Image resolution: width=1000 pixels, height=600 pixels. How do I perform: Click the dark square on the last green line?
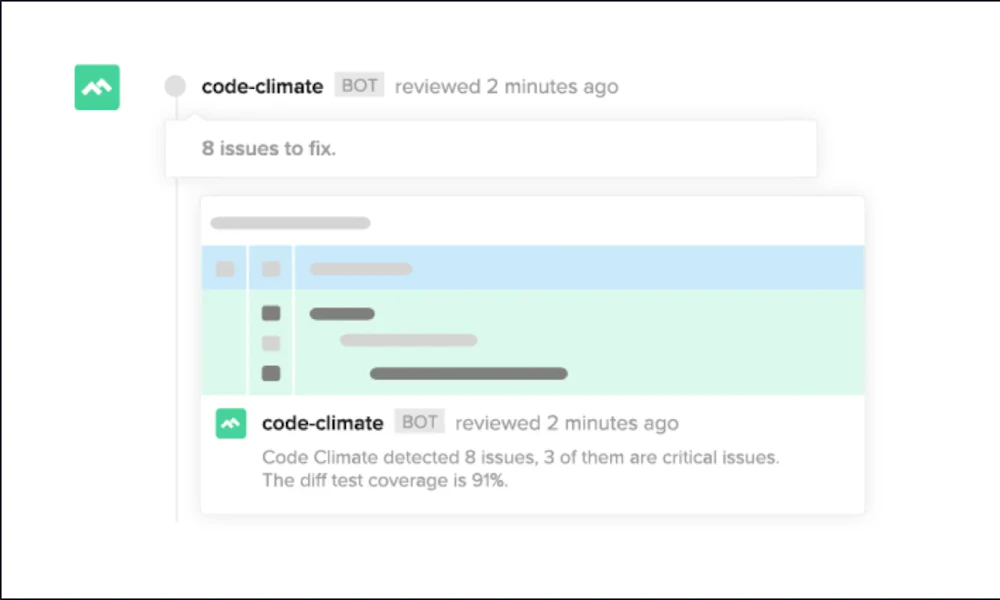(x=271, y=374)
